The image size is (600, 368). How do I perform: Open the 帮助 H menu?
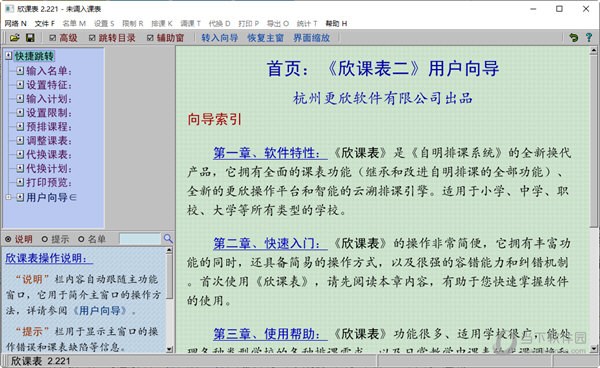[x=336, y=23]
